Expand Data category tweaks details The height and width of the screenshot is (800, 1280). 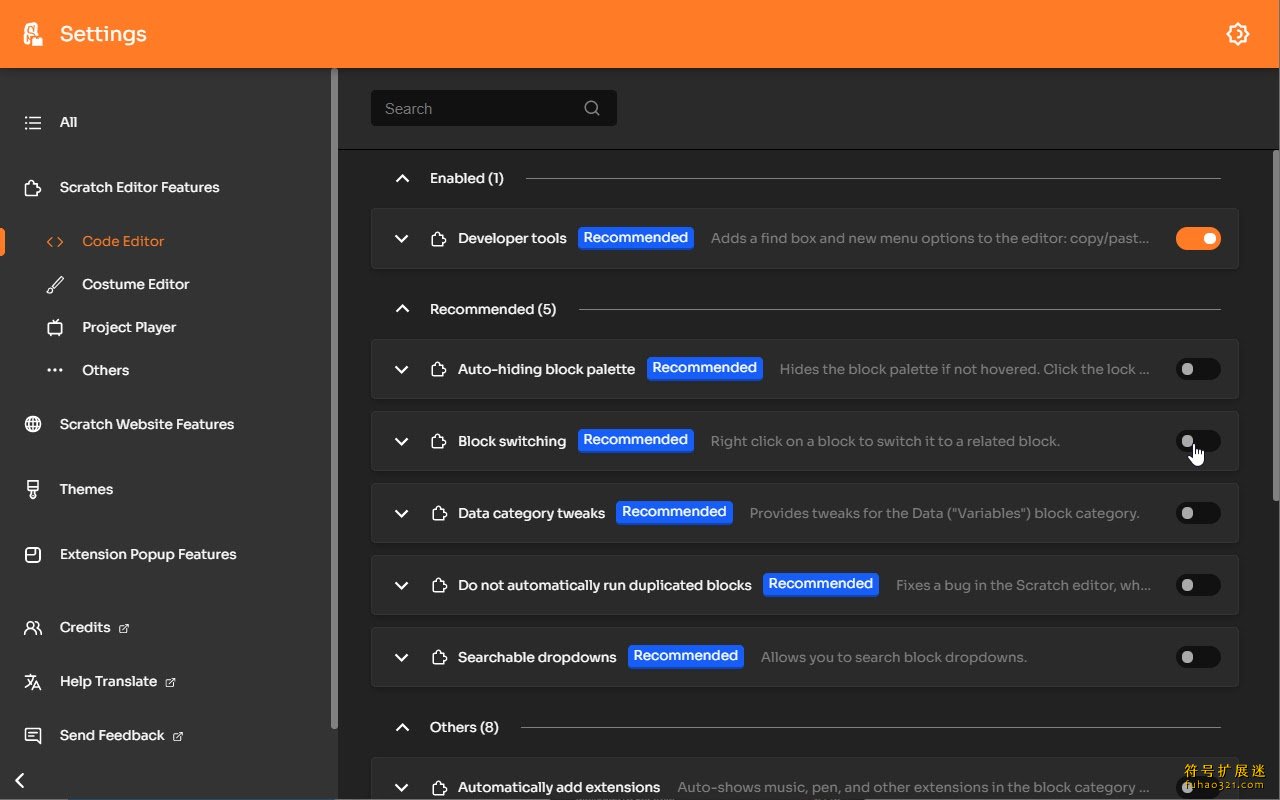[402, 514]
